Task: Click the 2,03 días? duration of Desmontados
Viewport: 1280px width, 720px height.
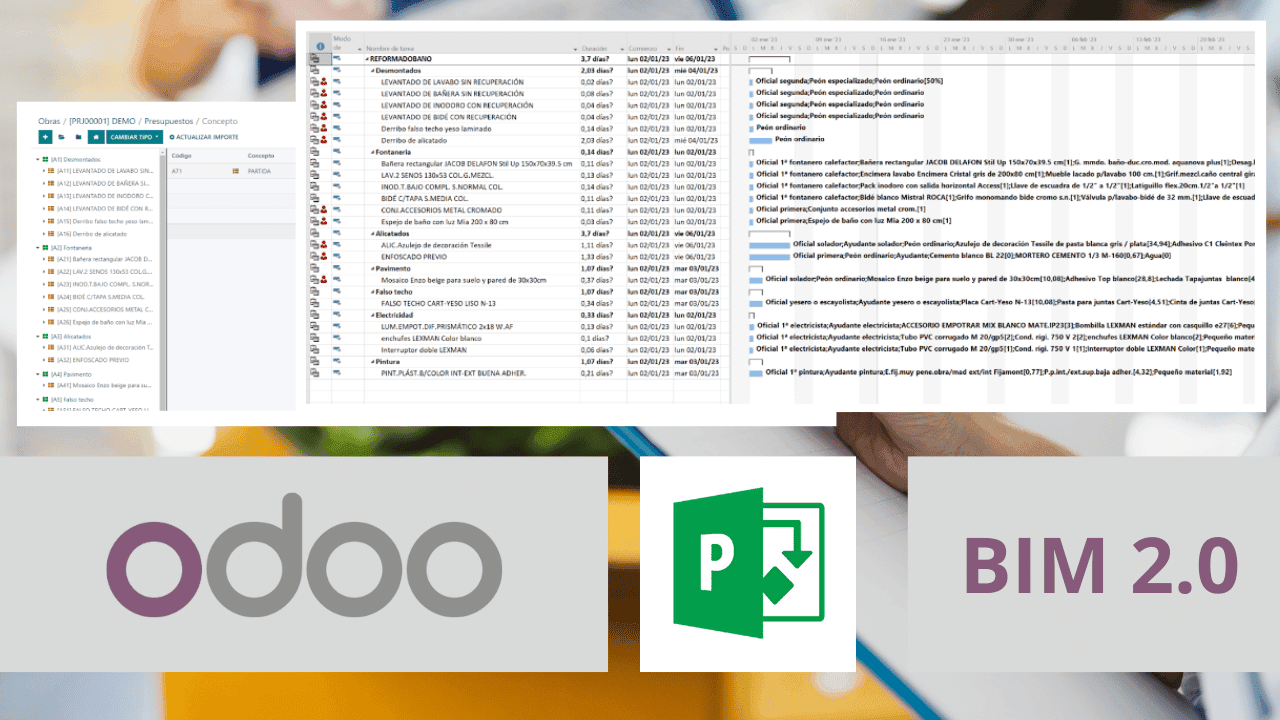Action: [x=598, y=70]
